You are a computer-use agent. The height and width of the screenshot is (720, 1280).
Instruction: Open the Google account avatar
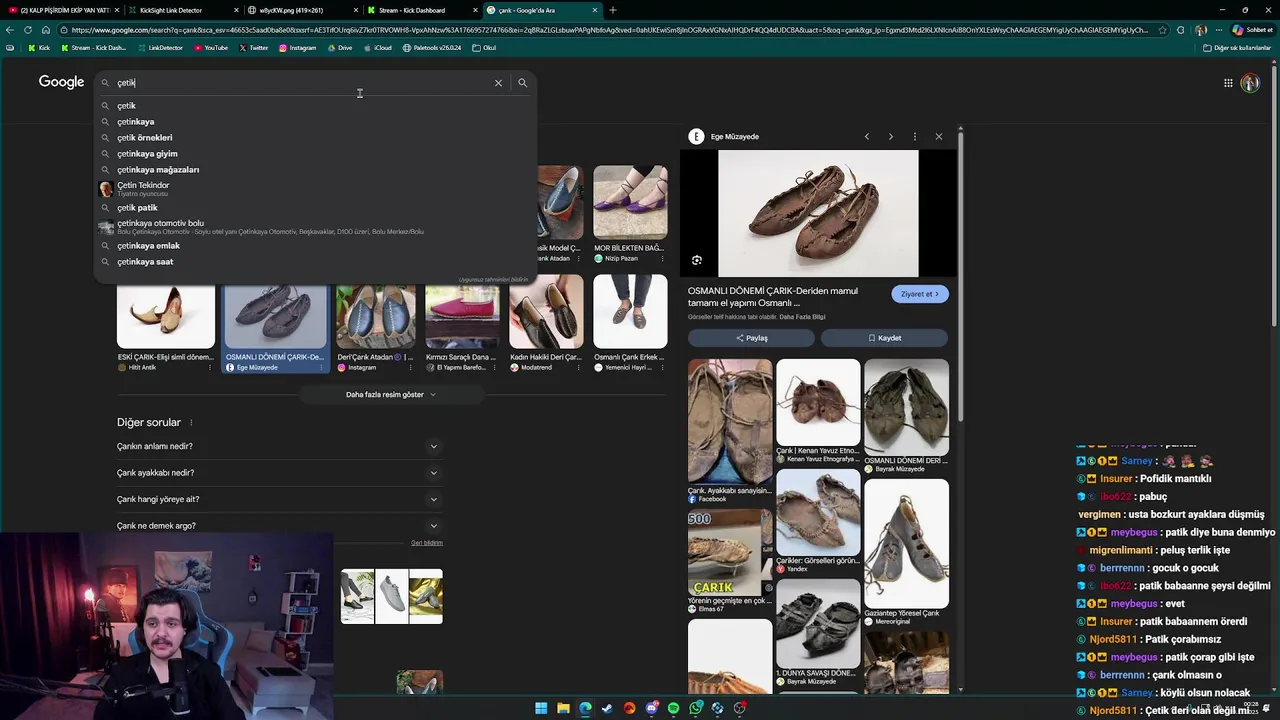[x=1250, y=83]
